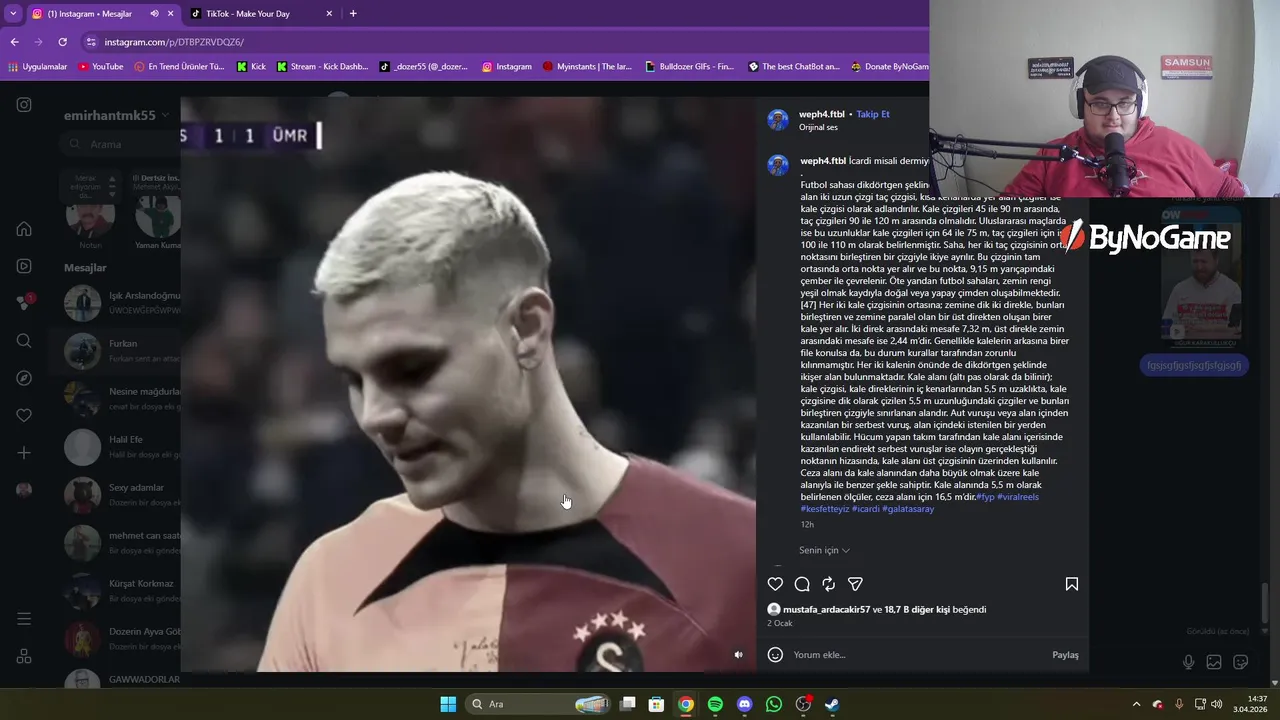Click the Instagram logo in the sidebar
Viewport: 1280px width, 720px height.
point(24,105)
